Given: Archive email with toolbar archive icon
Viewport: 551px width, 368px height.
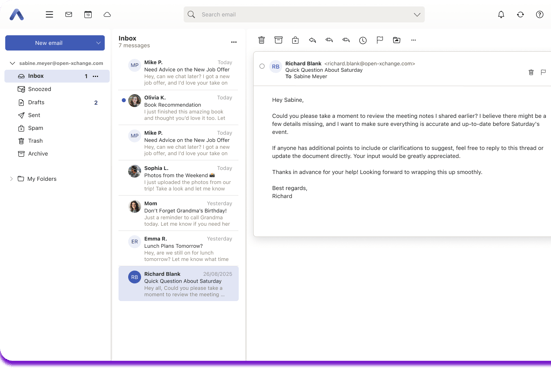Looking at the screenshot, I should coord(278,40).
